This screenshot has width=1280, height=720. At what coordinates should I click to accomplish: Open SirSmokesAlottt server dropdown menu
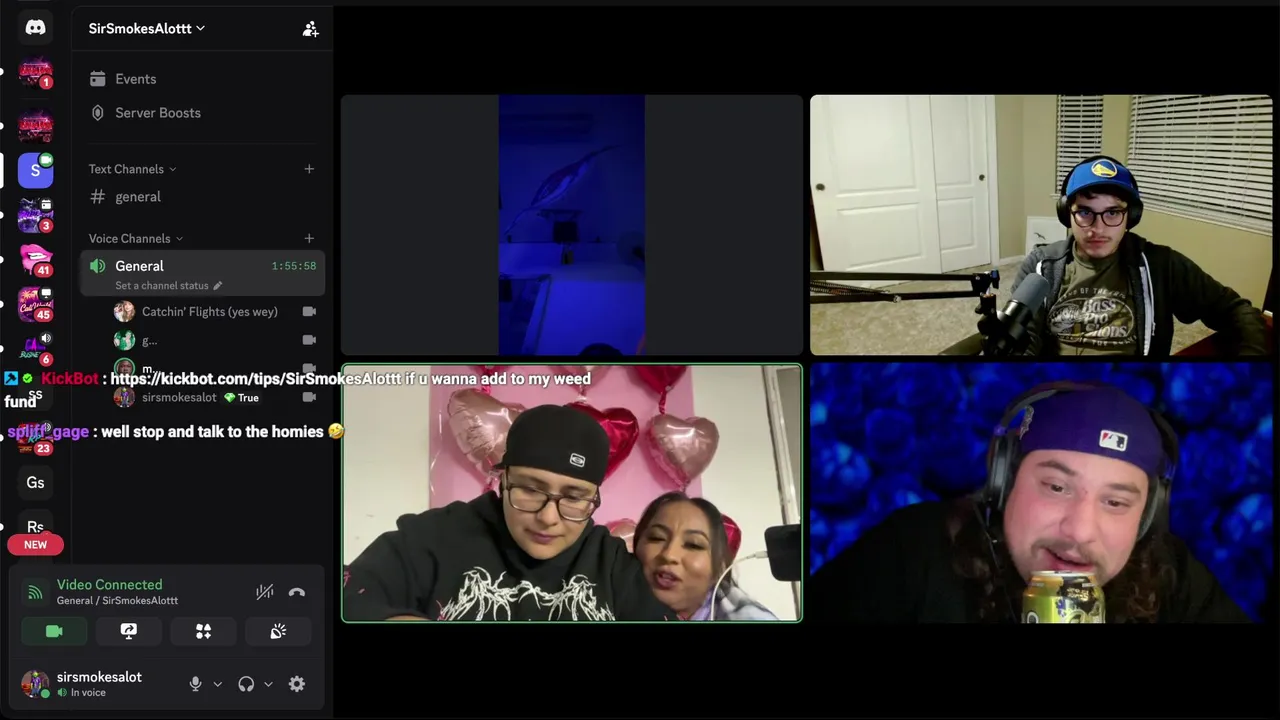(x=147, y=29)
